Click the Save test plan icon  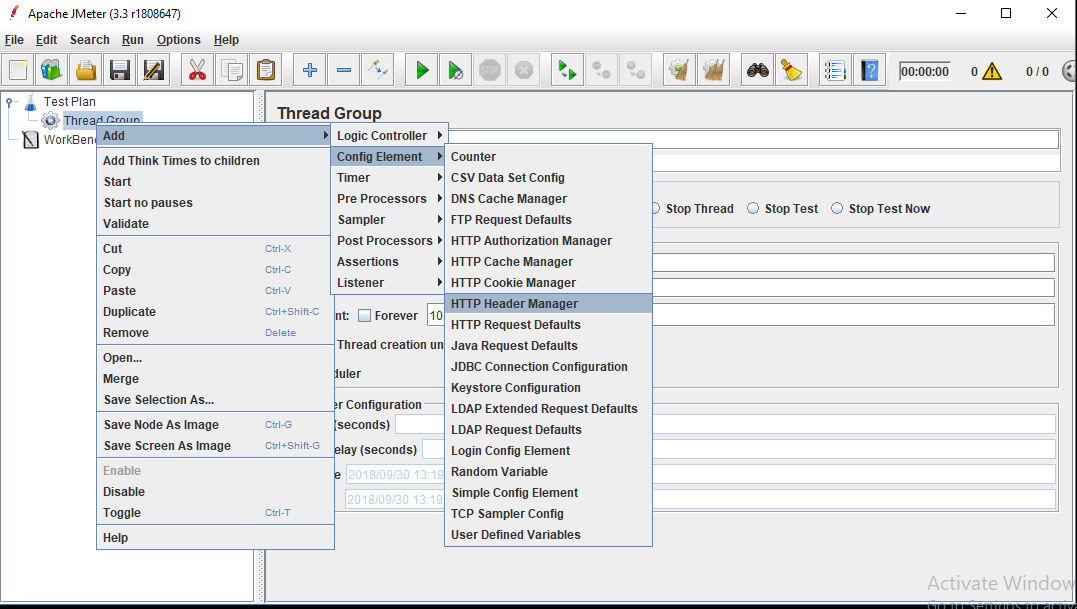pos(119,69)
